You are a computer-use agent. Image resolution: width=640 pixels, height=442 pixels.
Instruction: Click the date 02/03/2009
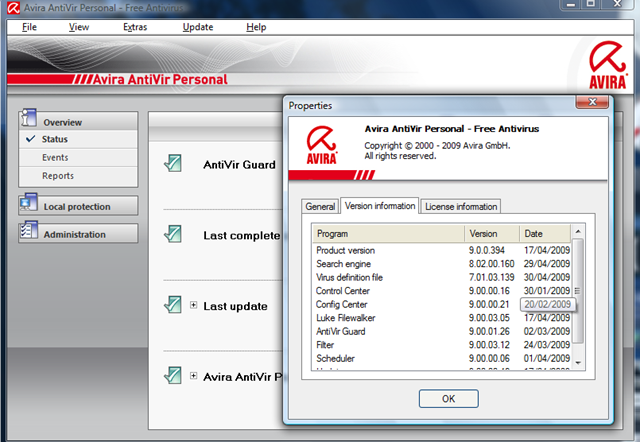pos(547,331)
